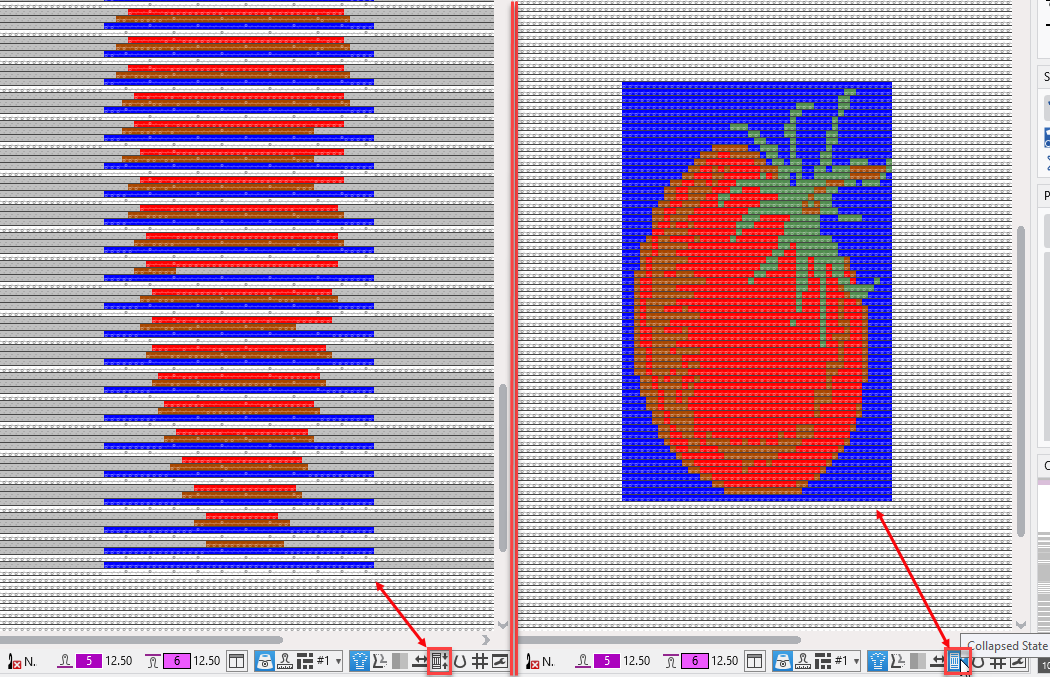The height and width of the screenshot is (677, 1050).
Task: Toggle the gray shading icon in right toolbar
Action: pyautogui.click(x=917, y=661)
